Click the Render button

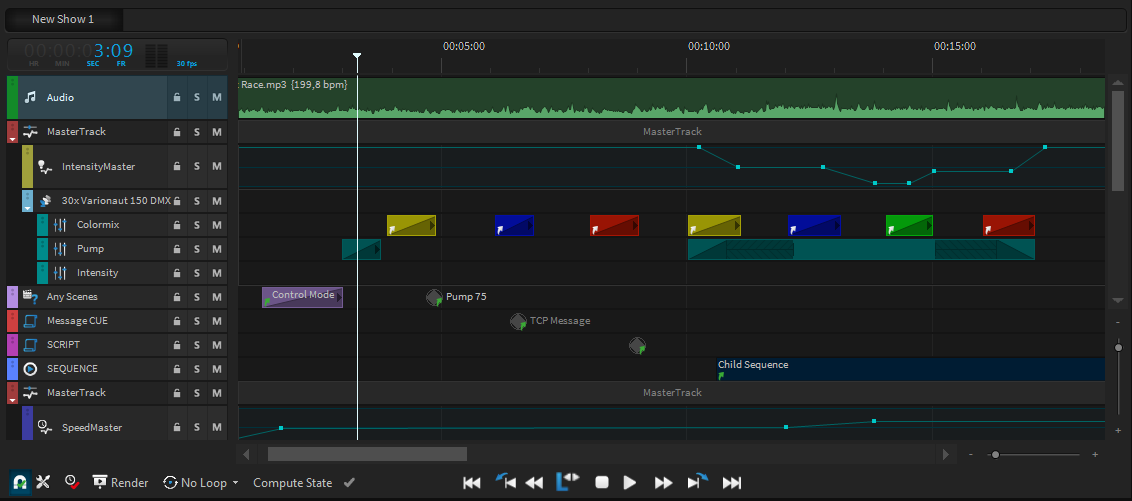point(120,483)
